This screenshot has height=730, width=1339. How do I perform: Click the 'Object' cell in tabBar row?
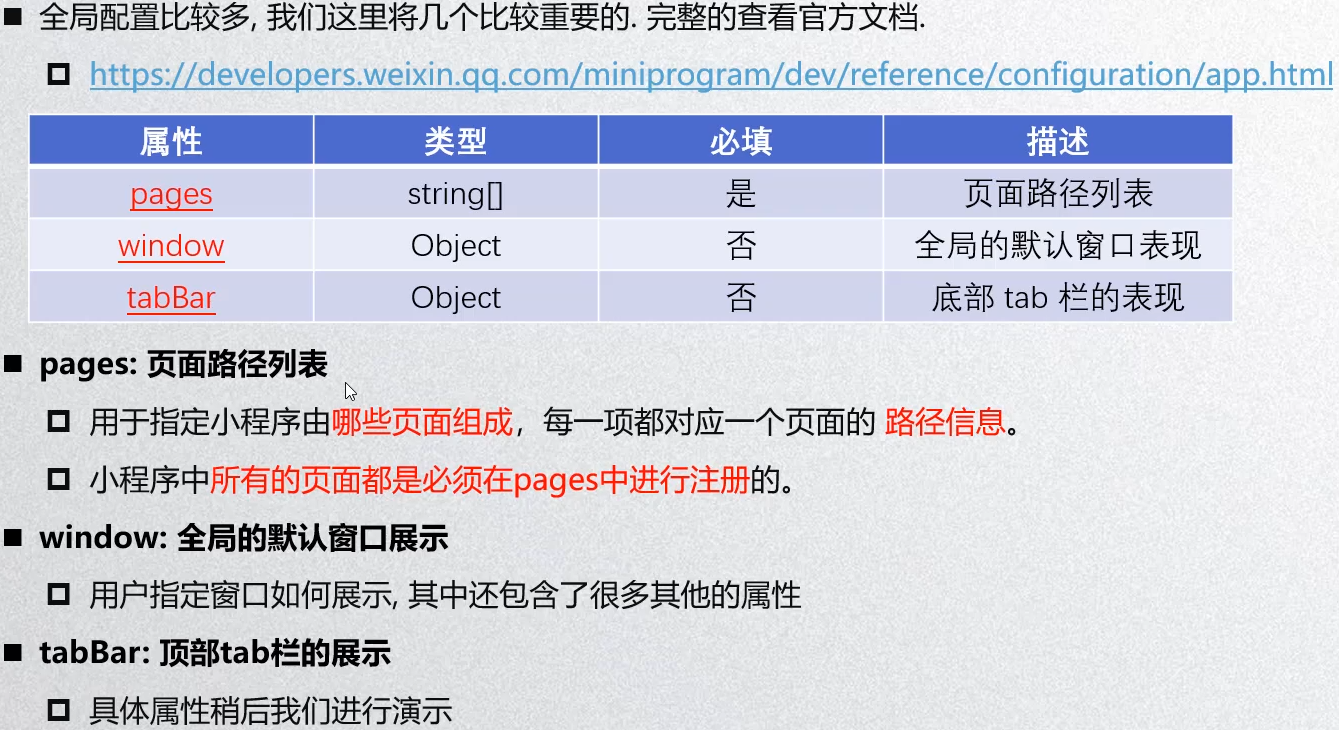(x=456, y=297)
